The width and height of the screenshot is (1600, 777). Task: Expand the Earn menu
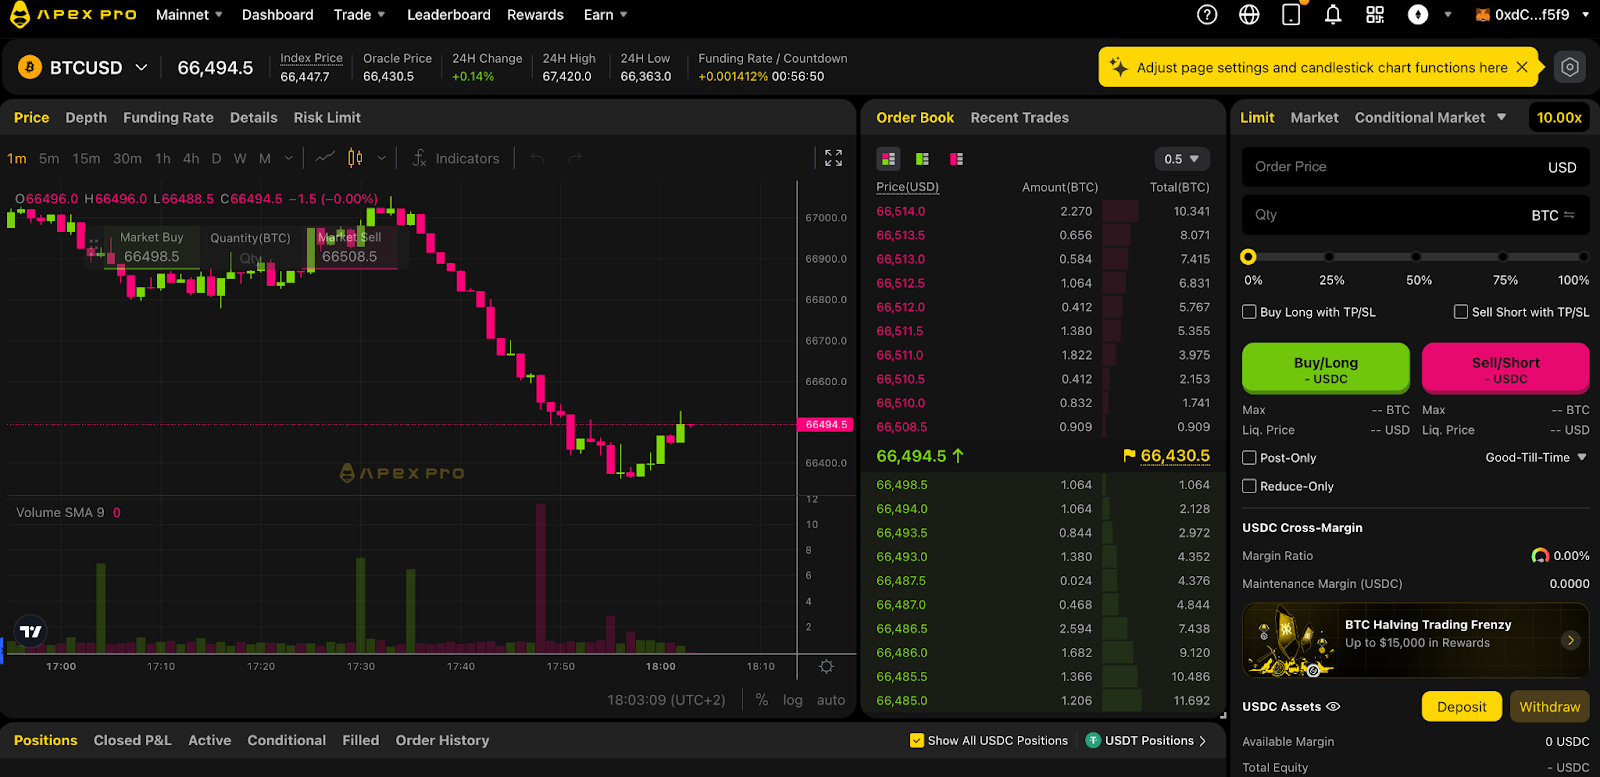(x=606, y=15)
